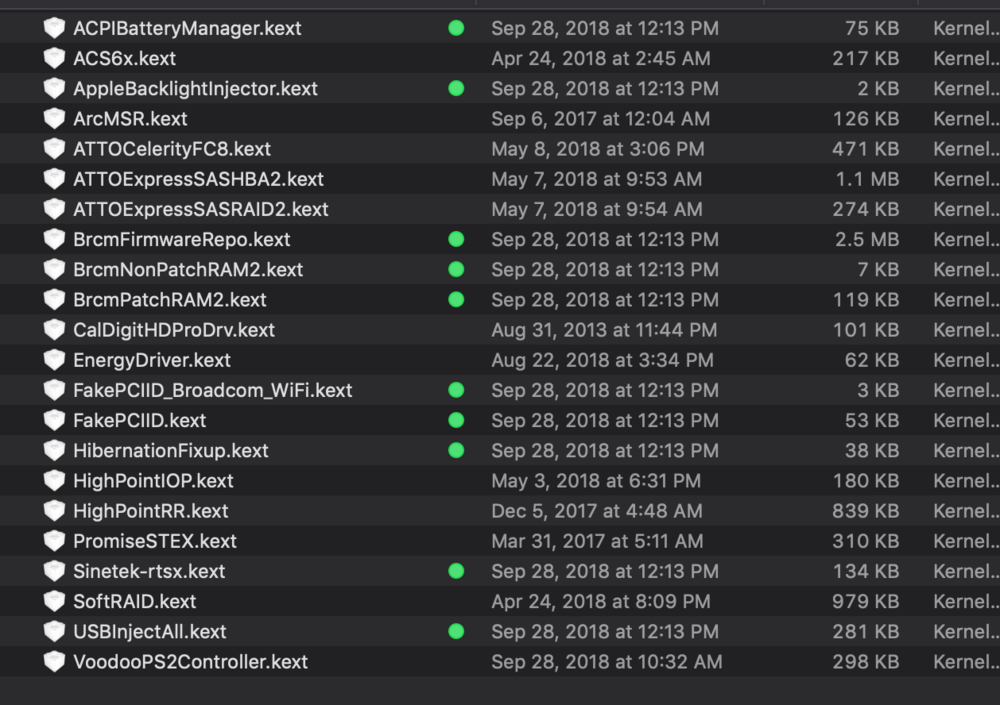Click the BrcmFirmwareRepo.kext icon

[x=54, y=239]
